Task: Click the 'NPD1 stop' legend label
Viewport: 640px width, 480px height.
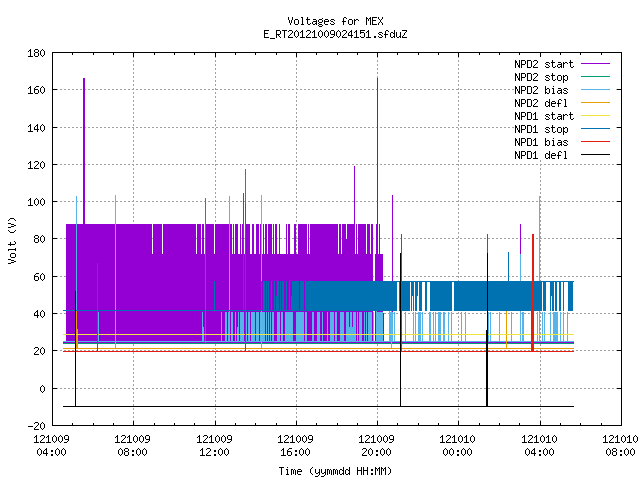Action: click(x=541, y=129)
